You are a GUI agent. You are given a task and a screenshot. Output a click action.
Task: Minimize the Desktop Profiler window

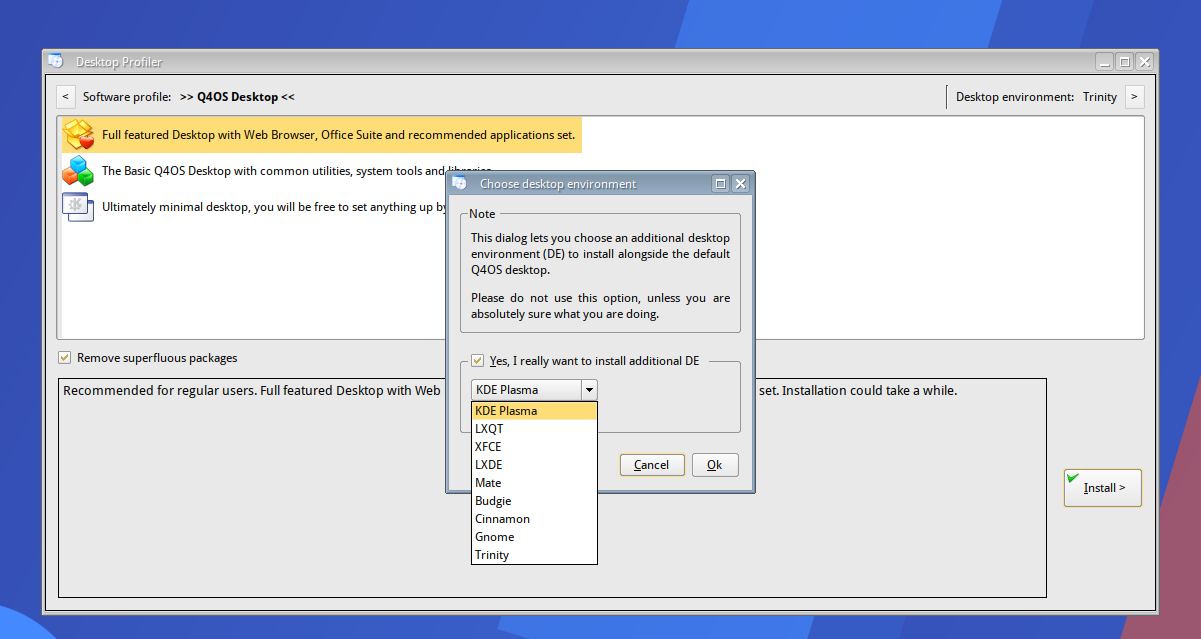(1104, 62)
